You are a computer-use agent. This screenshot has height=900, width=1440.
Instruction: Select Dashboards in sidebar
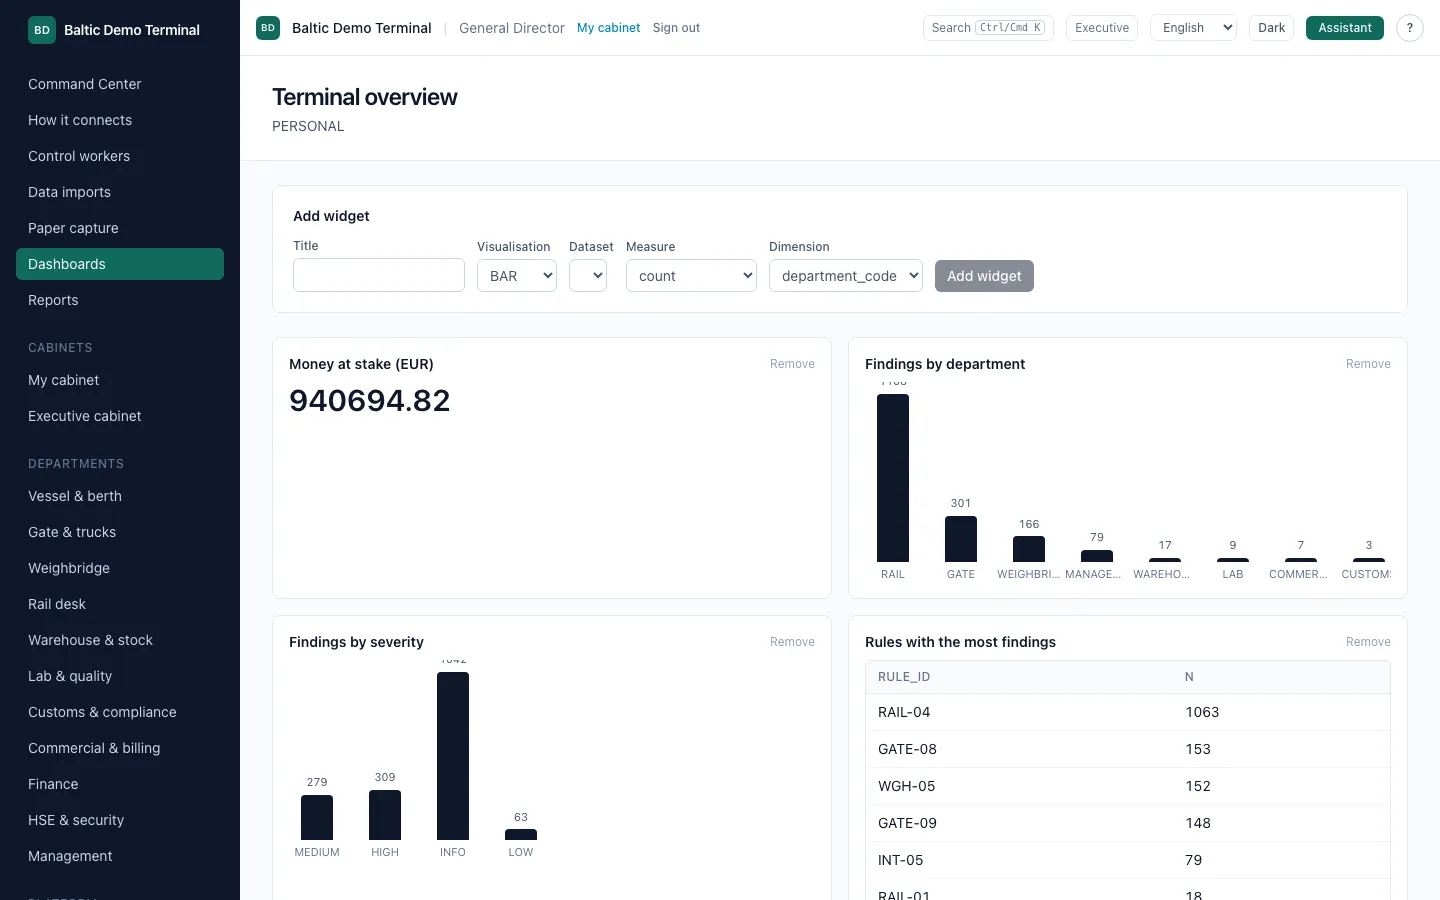click(x=120, y=264)
